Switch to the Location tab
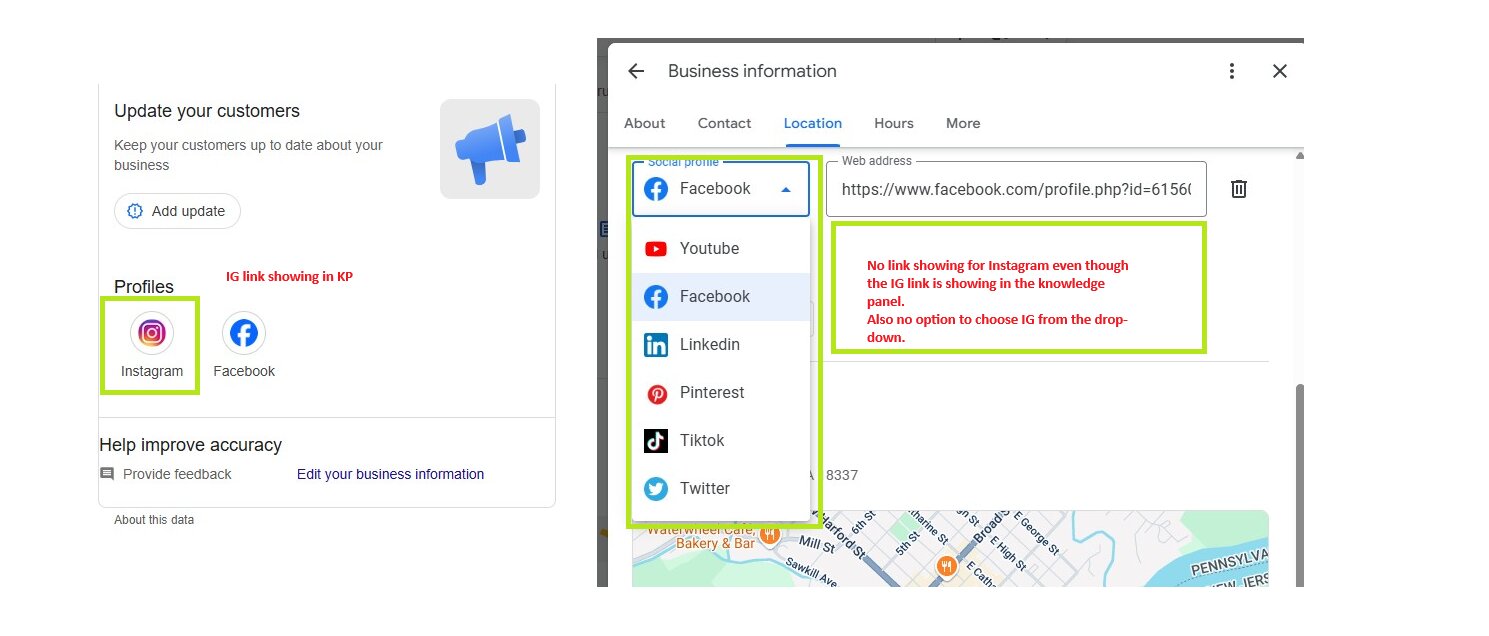 [813, 123]
